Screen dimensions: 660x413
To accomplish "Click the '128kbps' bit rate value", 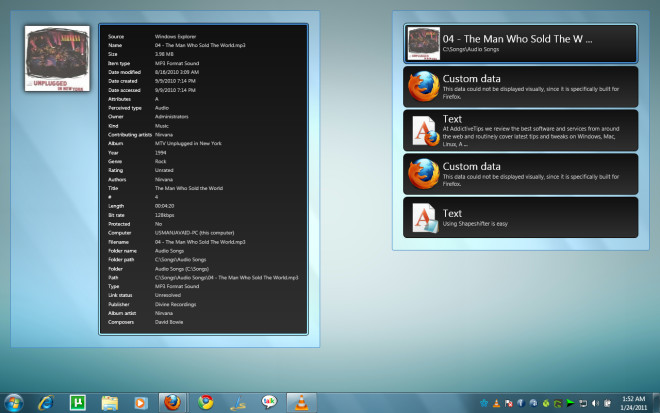I will [x=164, y=215].
